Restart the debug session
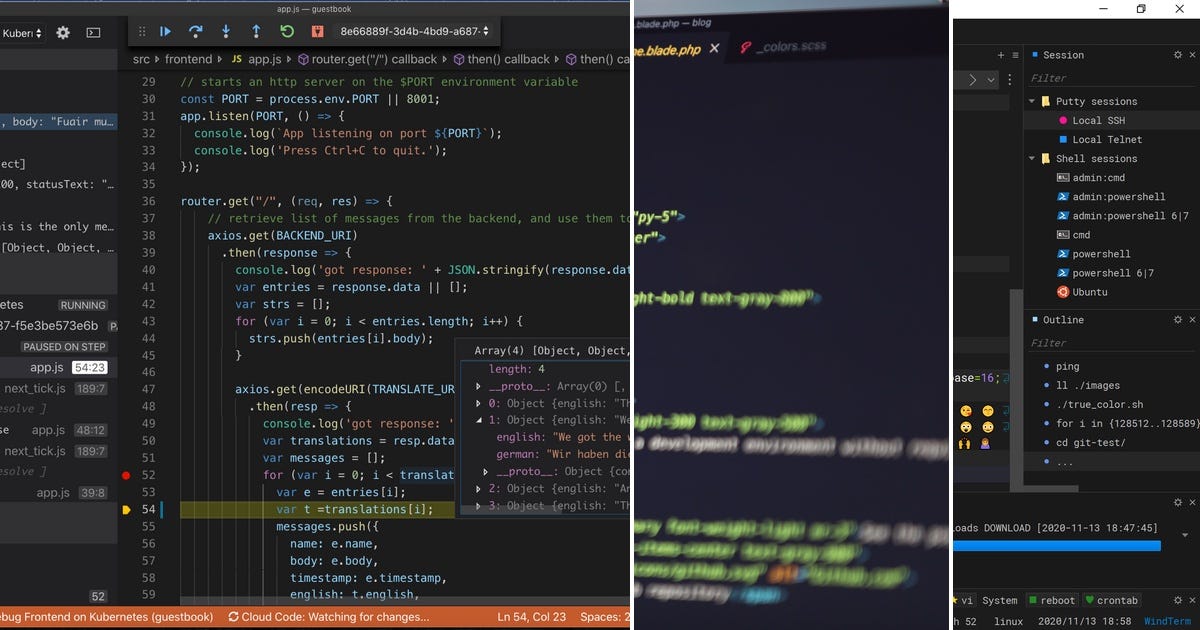This screenshot has height=630, width=1200. (x=287, y=31)
